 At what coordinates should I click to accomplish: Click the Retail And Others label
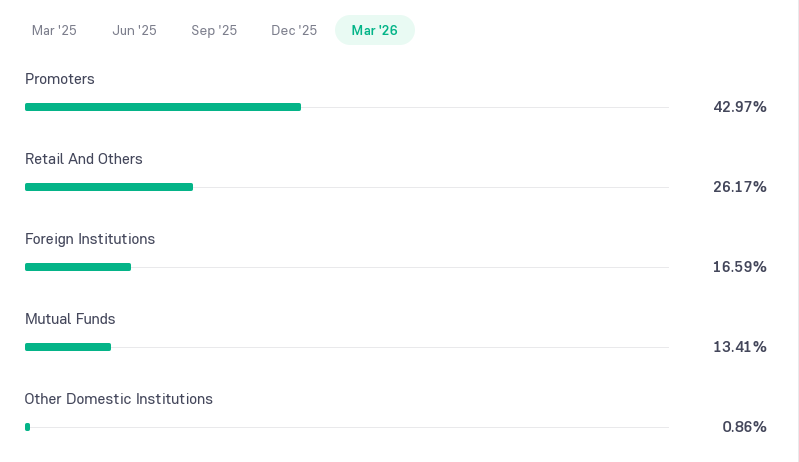pyautogui.click(x=84, y=159)
